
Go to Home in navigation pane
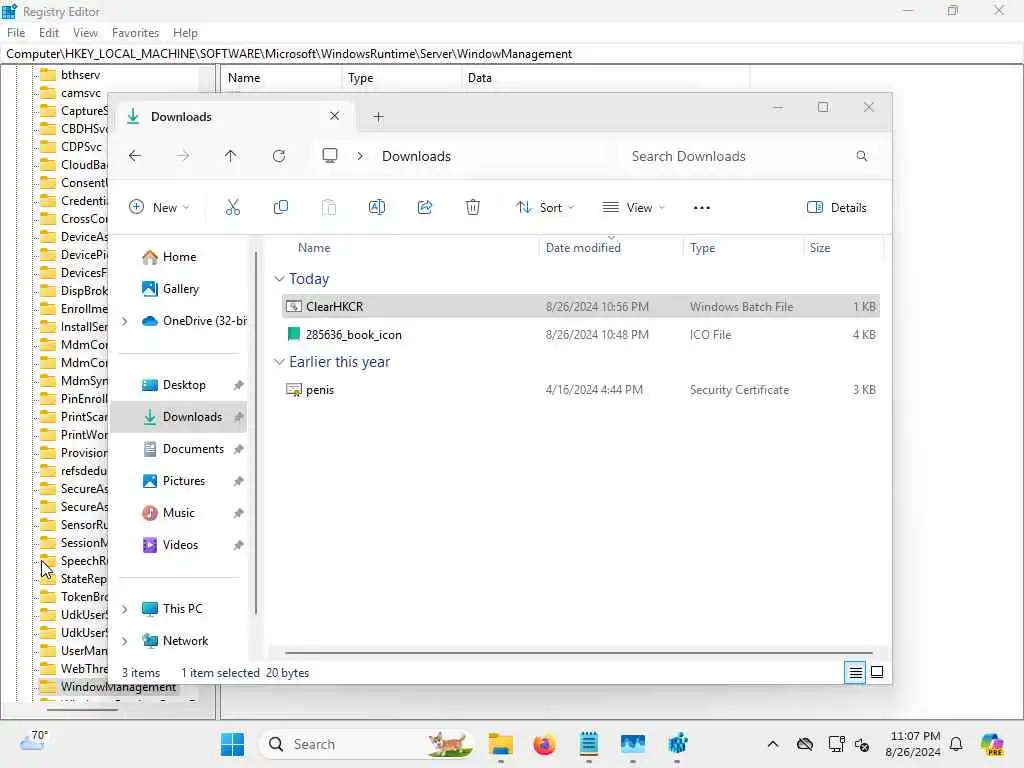point(178,257)
